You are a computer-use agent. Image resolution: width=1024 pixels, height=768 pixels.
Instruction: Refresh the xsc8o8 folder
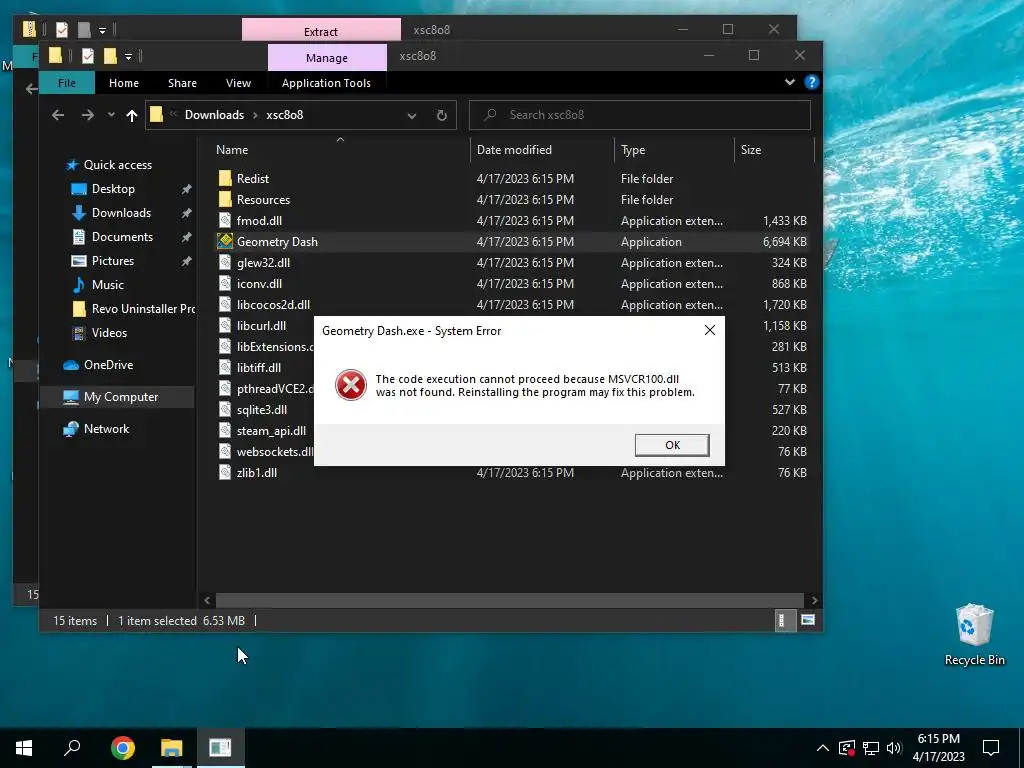click(442, 116)
